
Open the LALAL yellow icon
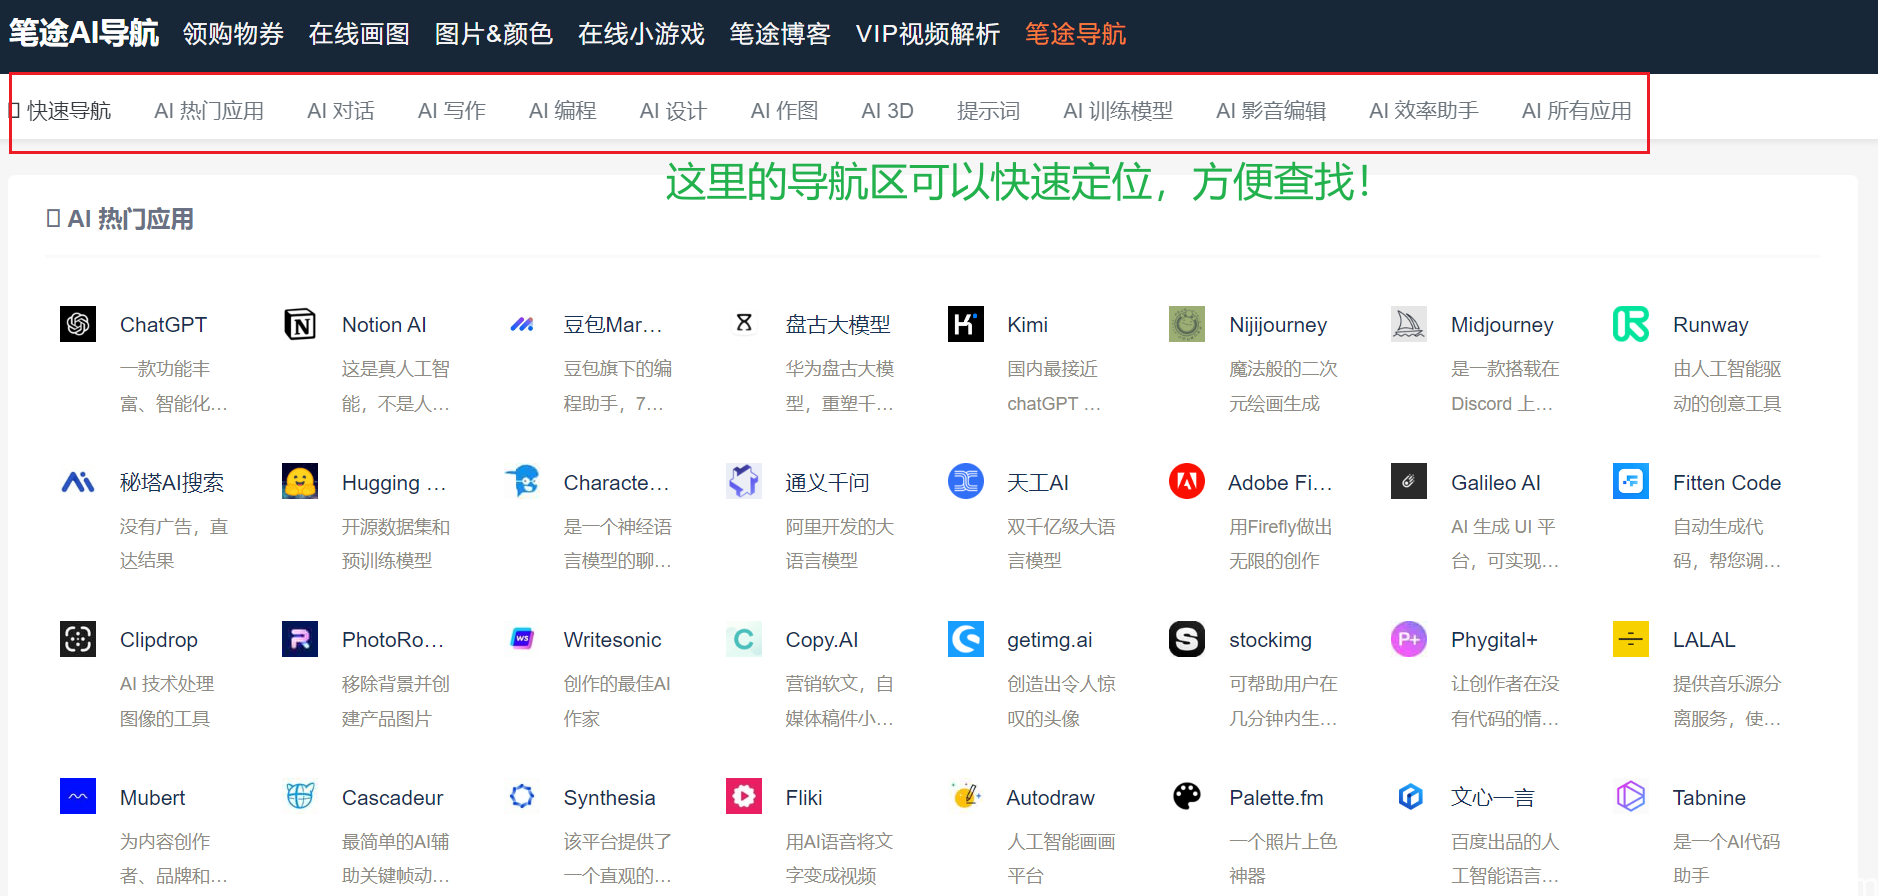coord(1631,639)
